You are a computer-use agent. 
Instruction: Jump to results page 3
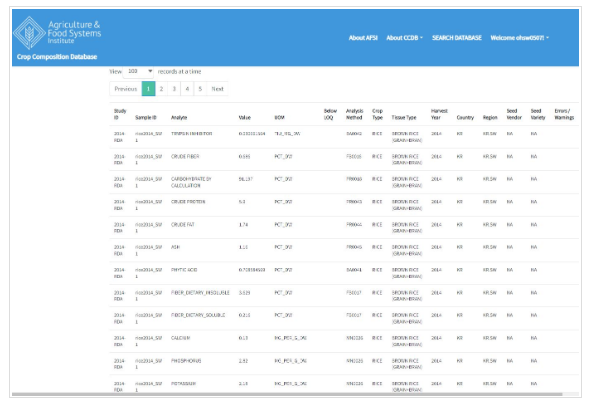(174, 89)
